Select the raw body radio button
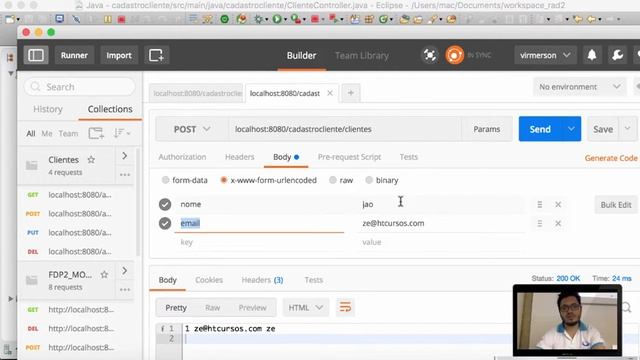This screenshot has height=360, width=640. pyautogui.click(x=333, y=180)
